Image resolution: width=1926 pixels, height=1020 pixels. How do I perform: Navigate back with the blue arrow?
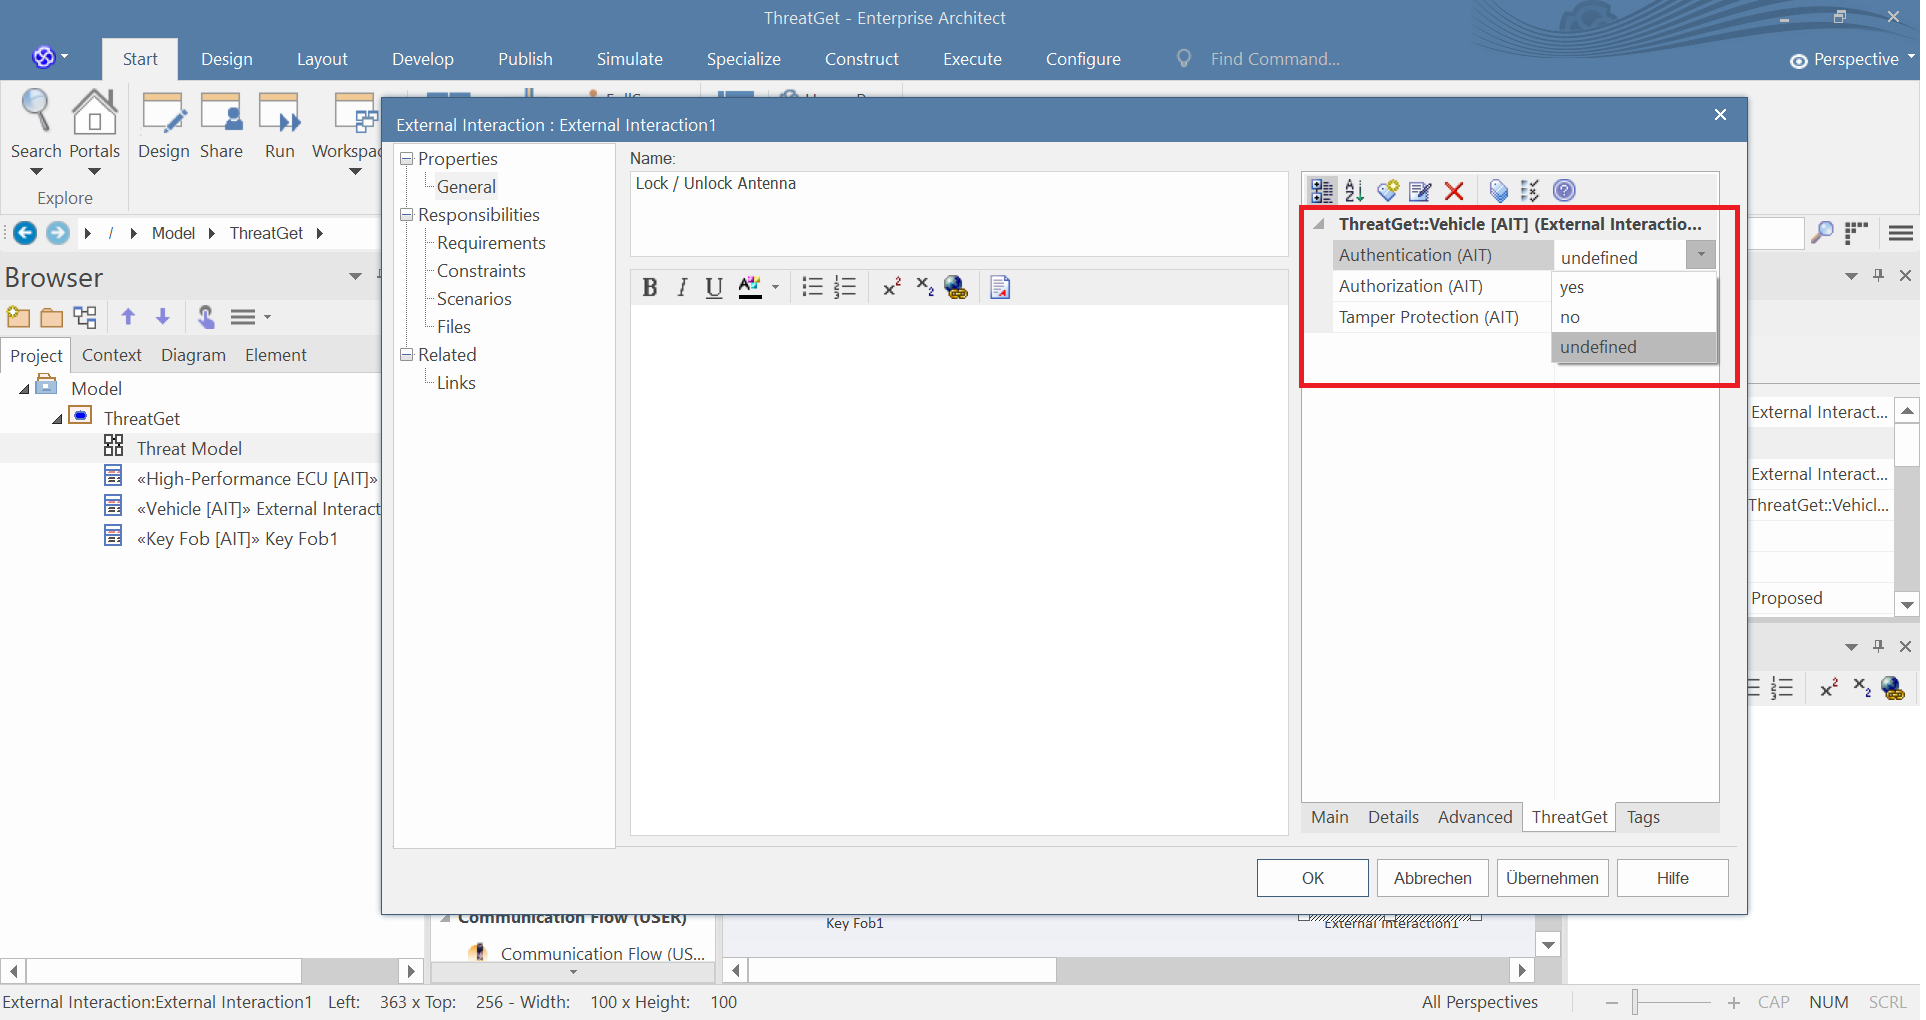[24, 233]
